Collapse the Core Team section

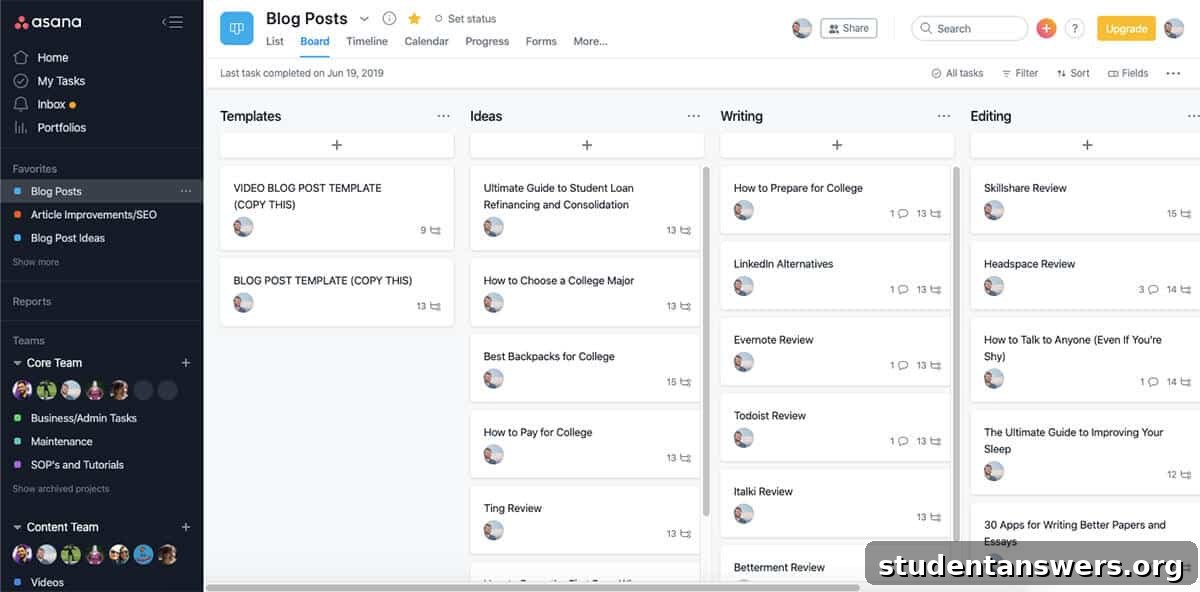(x=17, y=363)
